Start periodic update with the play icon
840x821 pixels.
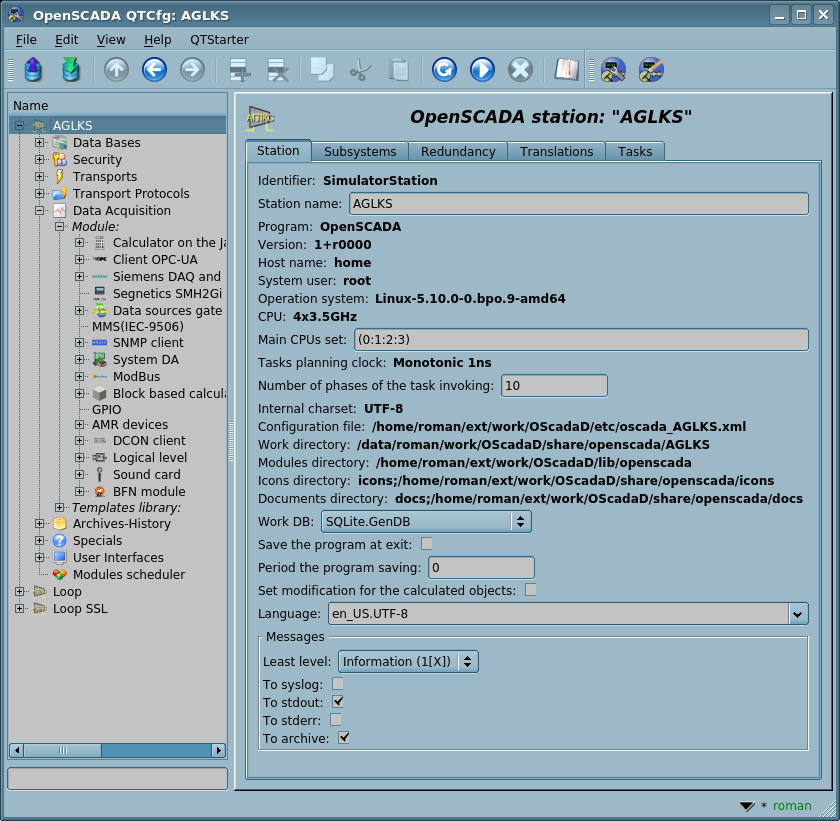[482, 70]
